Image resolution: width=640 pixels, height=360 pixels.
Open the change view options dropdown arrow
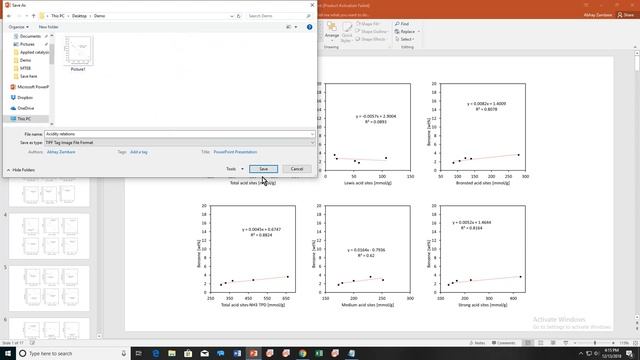coord(296,27)
